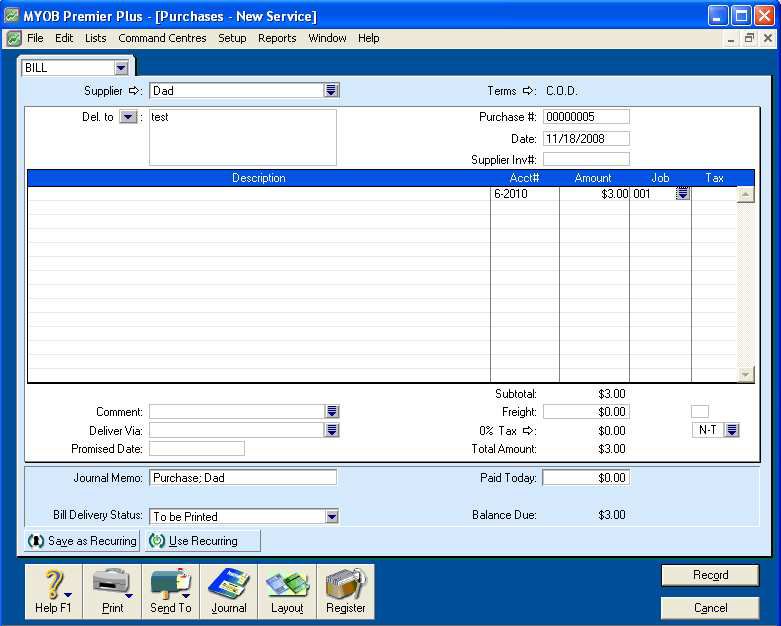
Task: Open the Job 001 selection list
Action: click(683, 193)
